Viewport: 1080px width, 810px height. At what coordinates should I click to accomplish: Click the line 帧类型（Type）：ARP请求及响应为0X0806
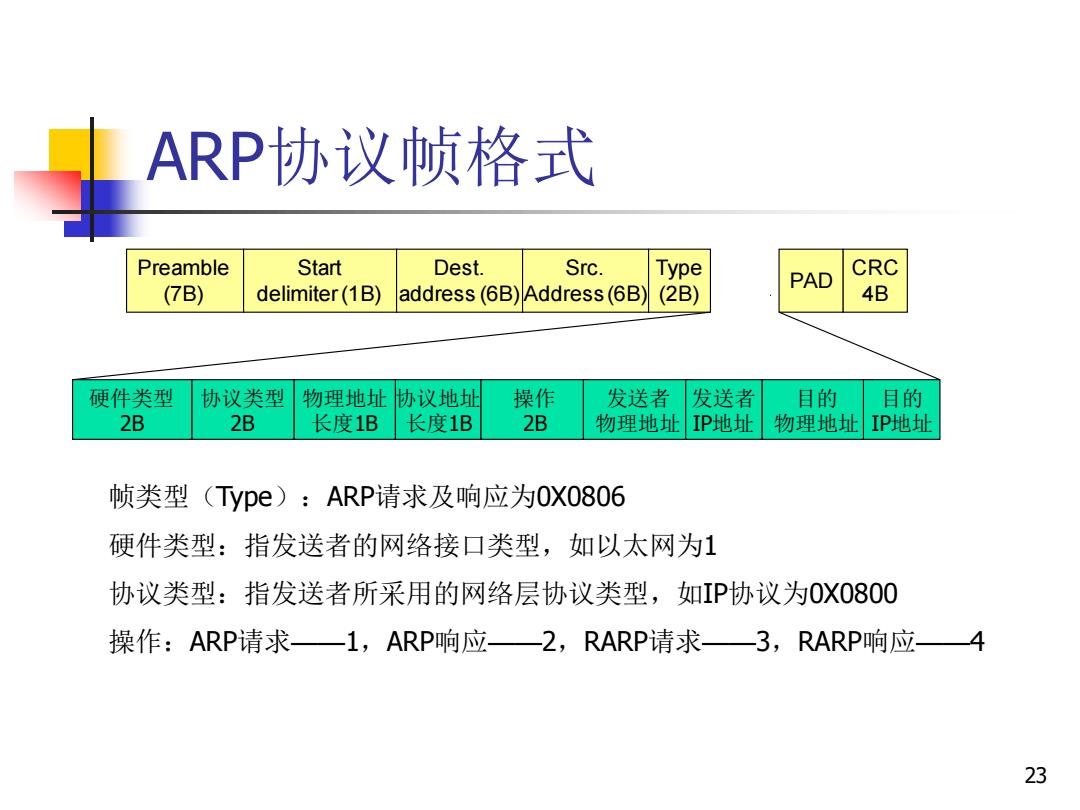pos(367,497)
